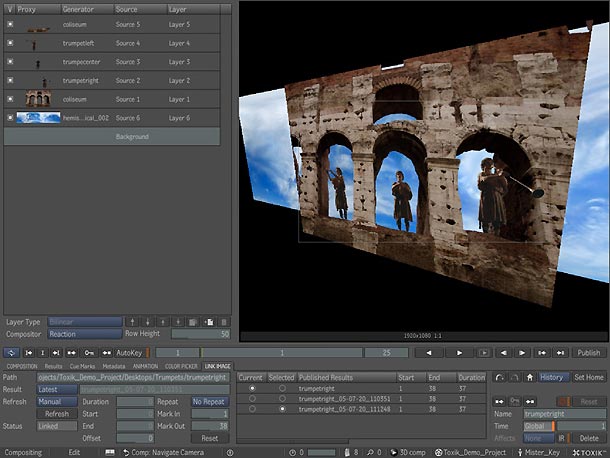
Task: Toggle visibility of the trumpetleft layer
Action: [10, 43]
